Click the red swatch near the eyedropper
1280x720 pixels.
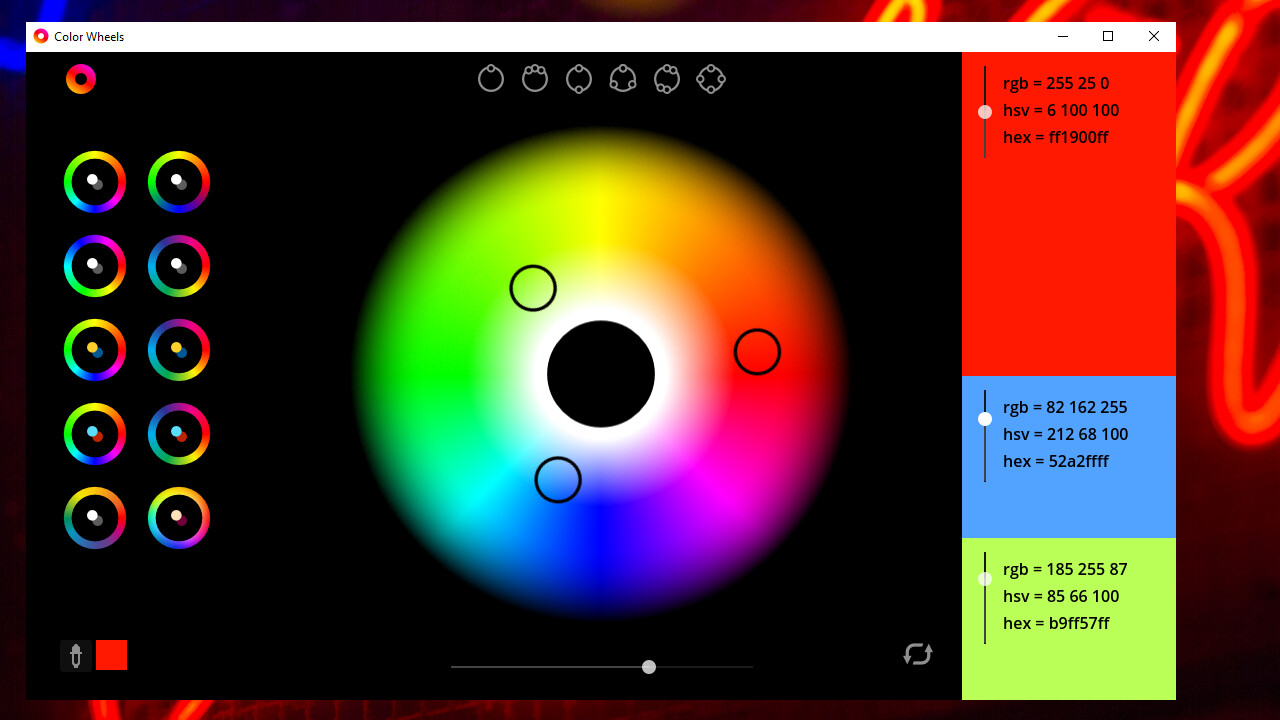point(111,655)
